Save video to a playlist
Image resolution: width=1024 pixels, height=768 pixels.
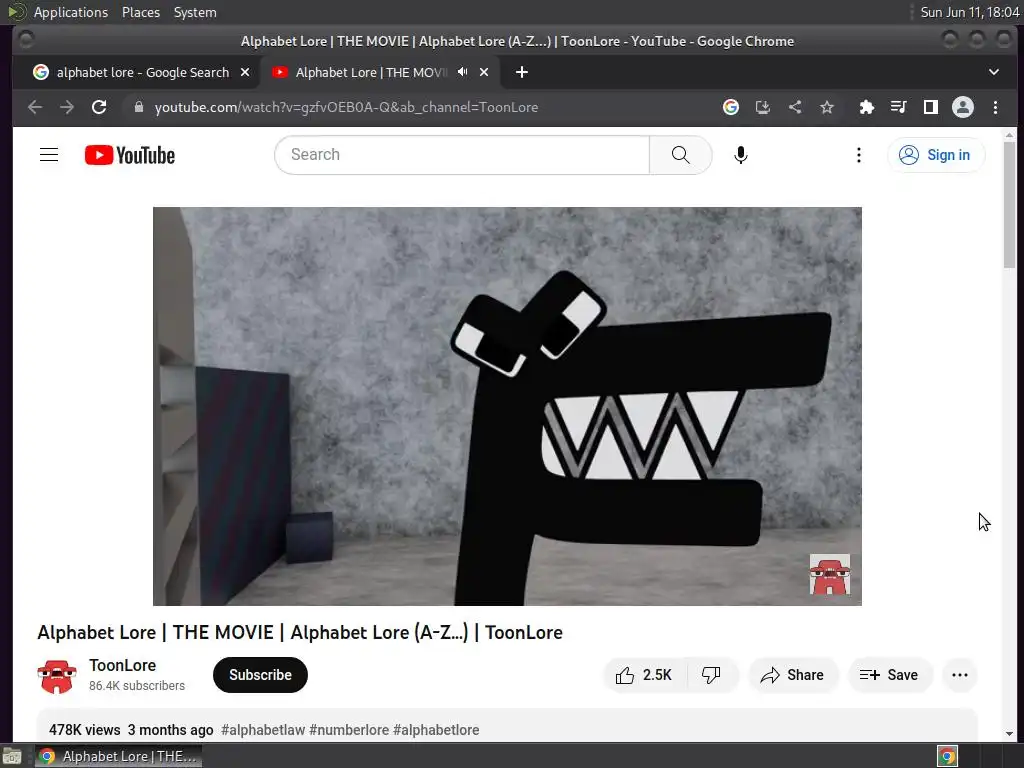point(889,675)
